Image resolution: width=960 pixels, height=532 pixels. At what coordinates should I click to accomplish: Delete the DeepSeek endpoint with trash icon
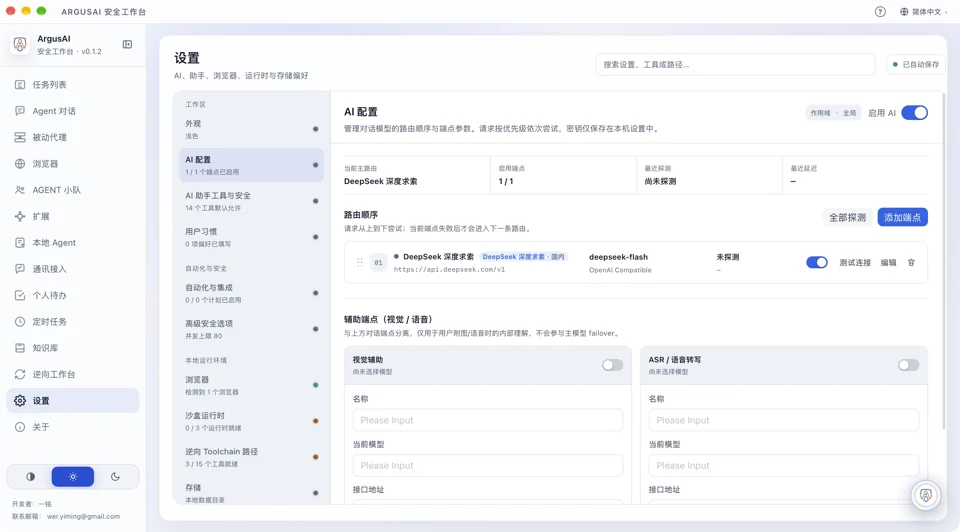[x=911, y=263]
